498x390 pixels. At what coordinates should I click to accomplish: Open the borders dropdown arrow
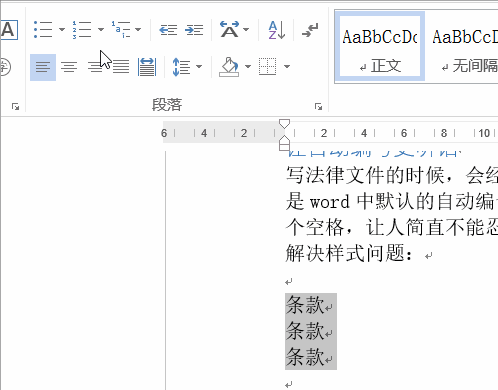[287, 67]
